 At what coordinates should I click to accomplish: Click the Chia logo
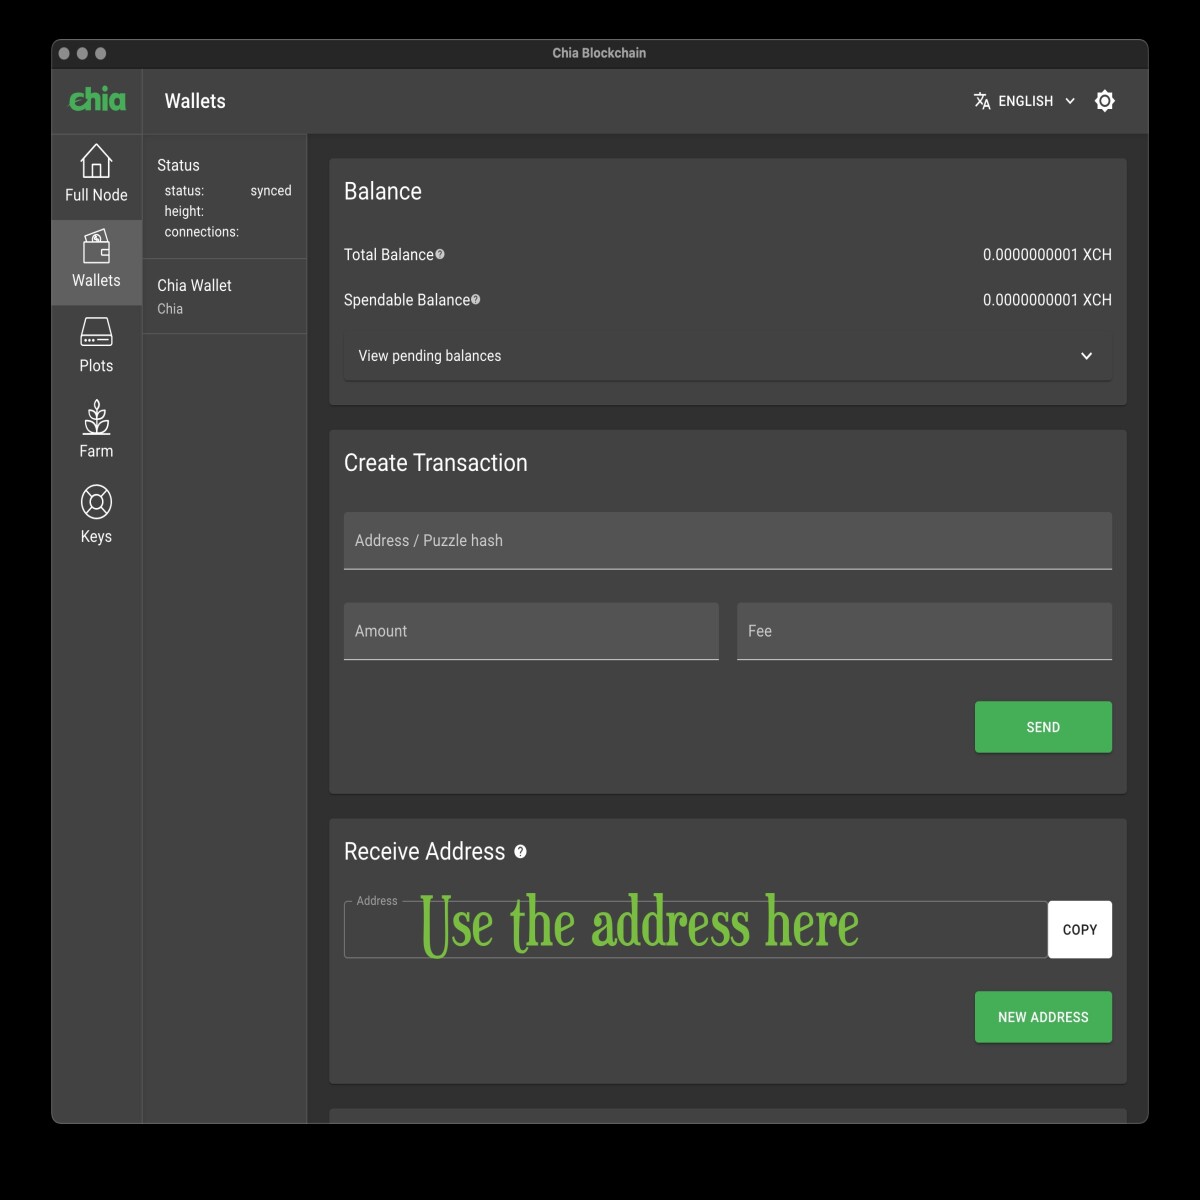97,100
